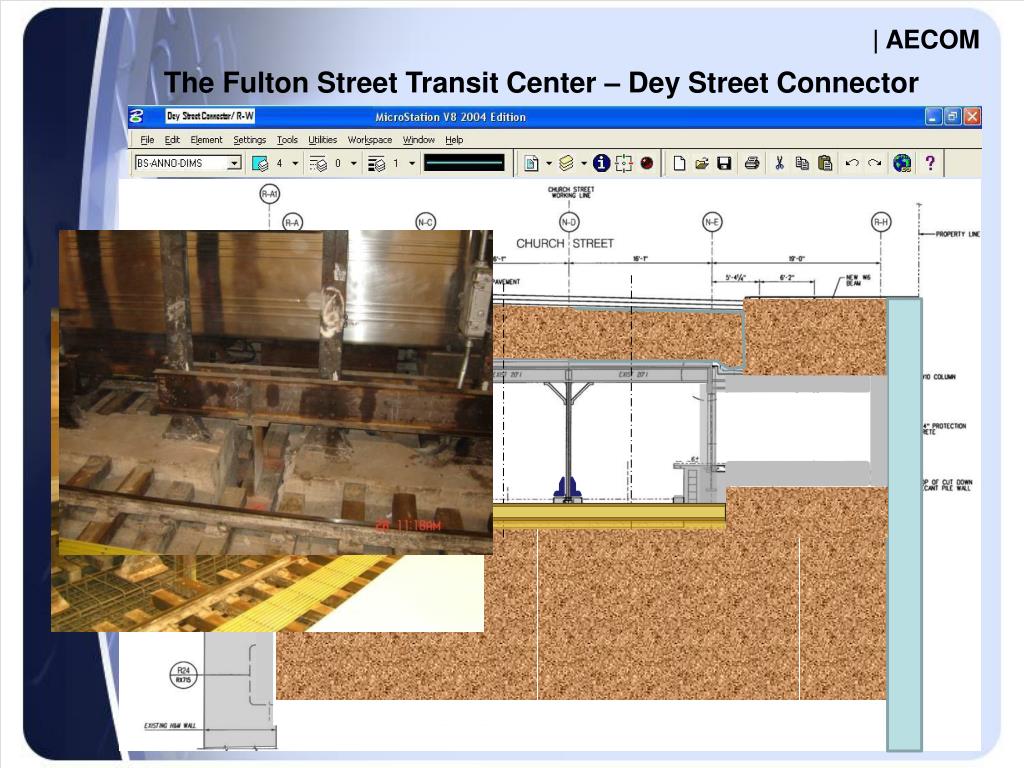
Task: Open the Window menu
Action: click(419, 140)
